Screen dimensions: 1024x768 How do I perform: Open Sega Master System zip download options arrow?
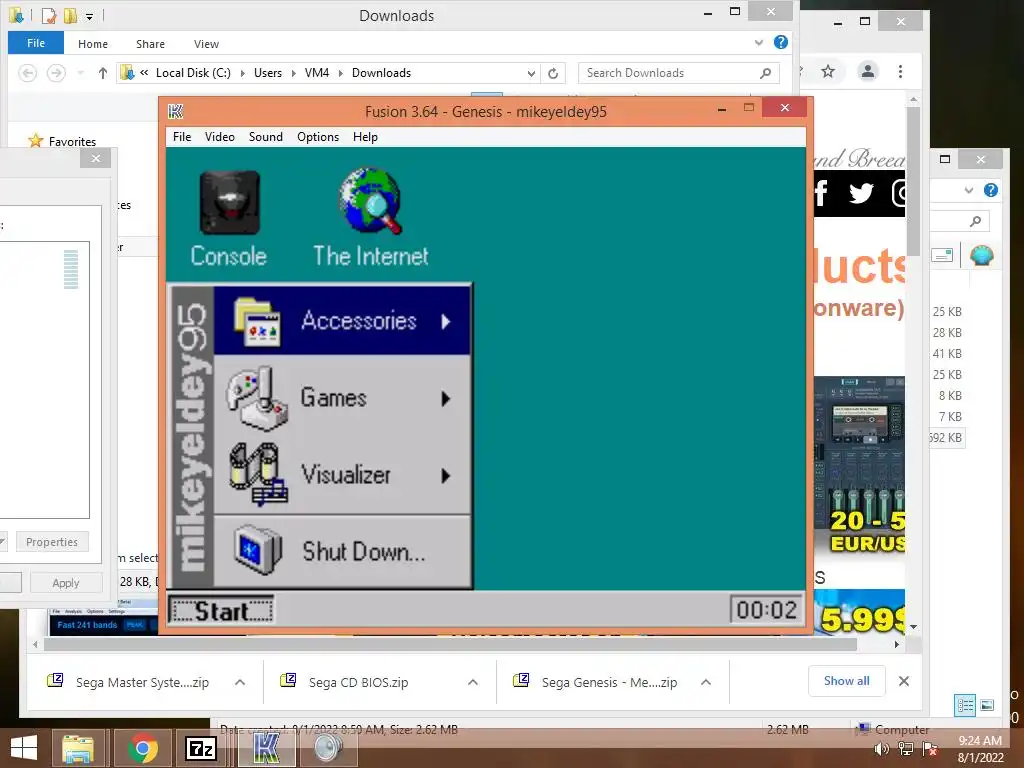pos(240,682)
